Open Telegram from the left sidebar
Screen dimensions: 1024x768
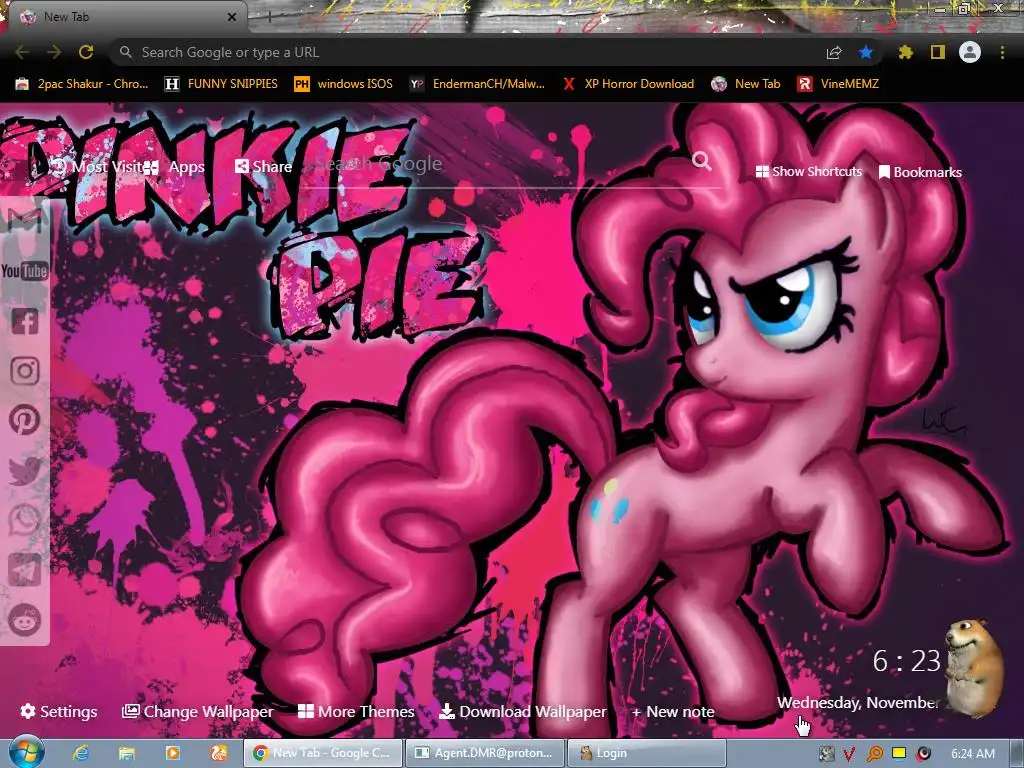(25, 569)
